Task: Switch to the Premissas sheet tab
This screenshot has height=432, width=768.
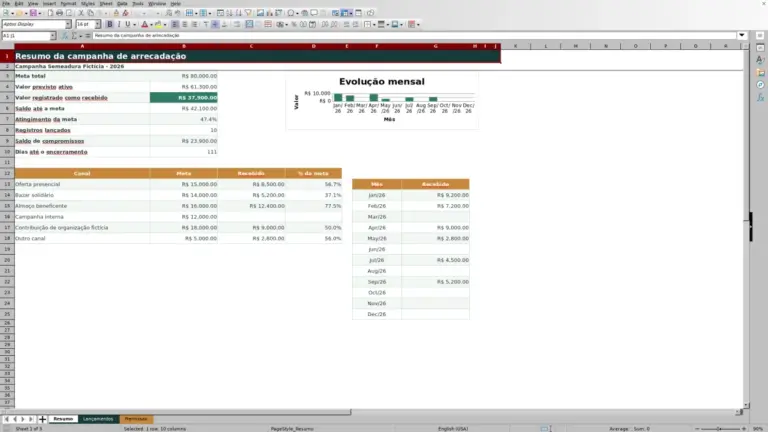Action: (x=136, y=419)
